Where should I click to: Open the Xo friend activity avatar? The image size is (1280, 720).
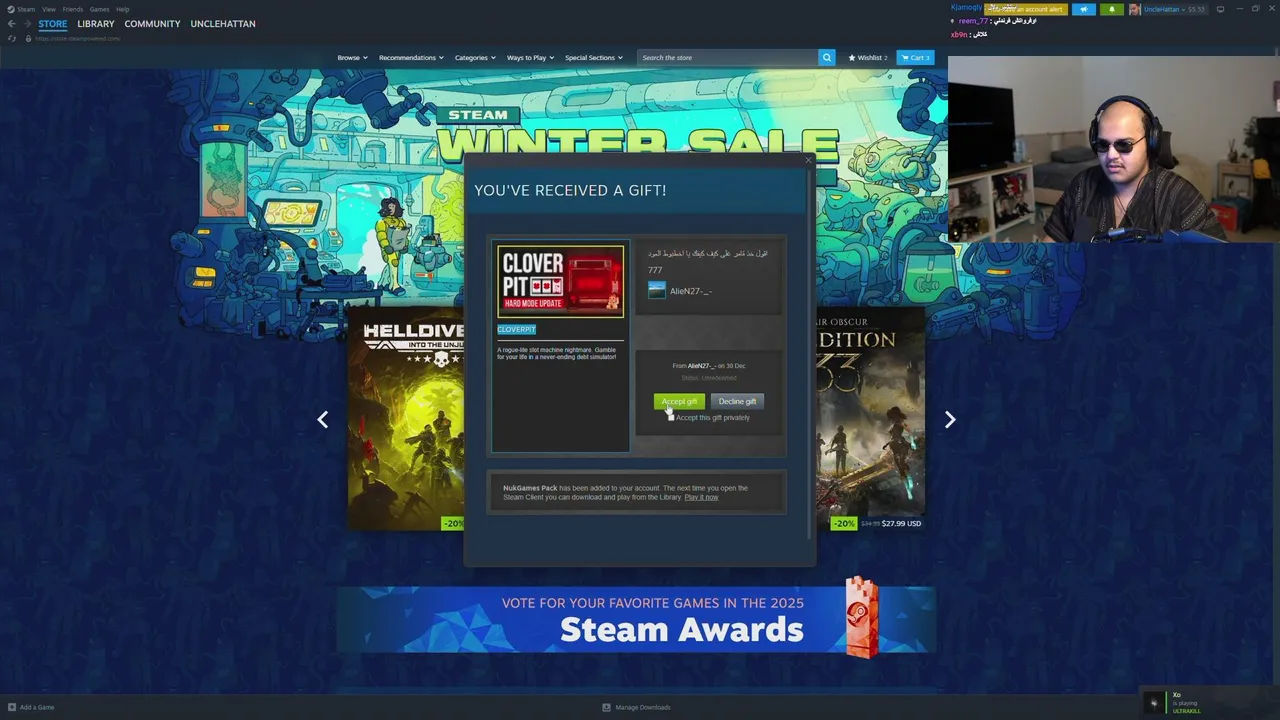(1154, 702)
